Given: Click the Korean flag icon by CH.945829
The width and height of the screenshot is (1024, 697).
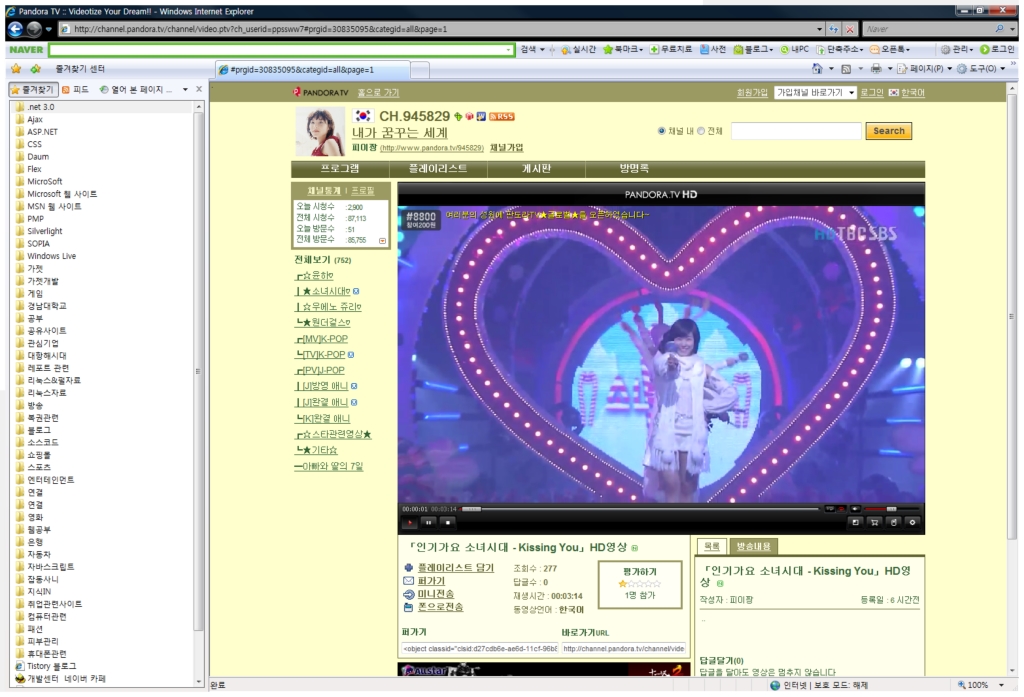Looking at the screenshot, I should (x=362, y=116).
